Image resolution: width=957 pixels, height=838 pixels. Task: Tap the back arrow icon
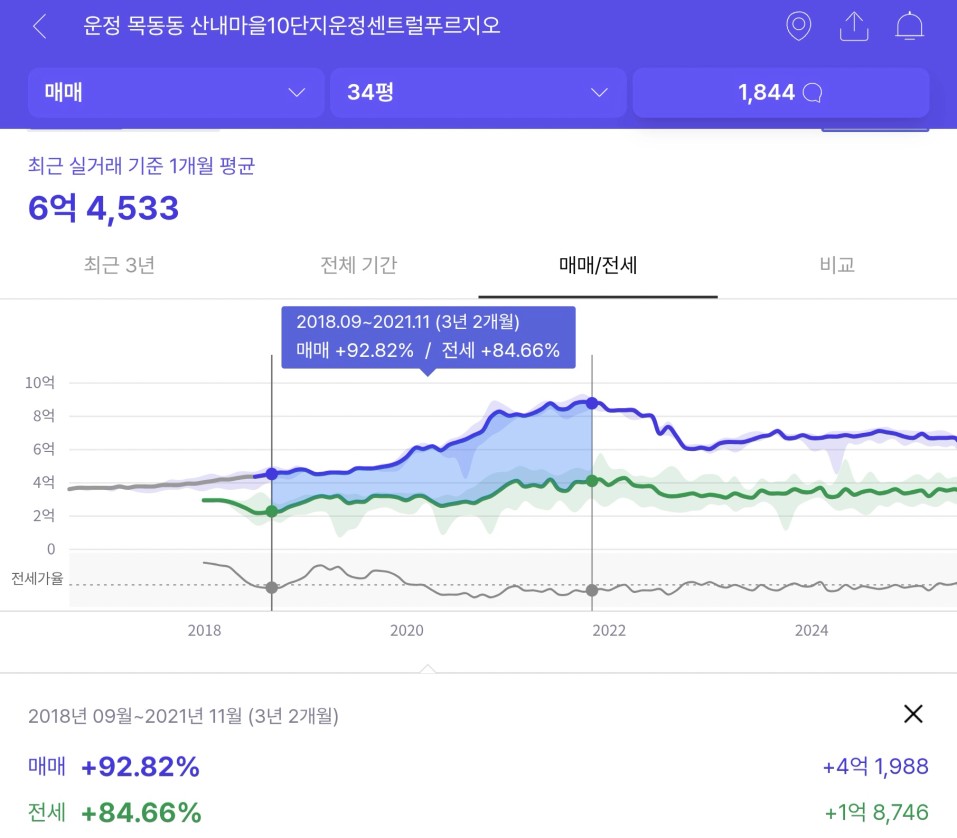(x=40, y=26)
